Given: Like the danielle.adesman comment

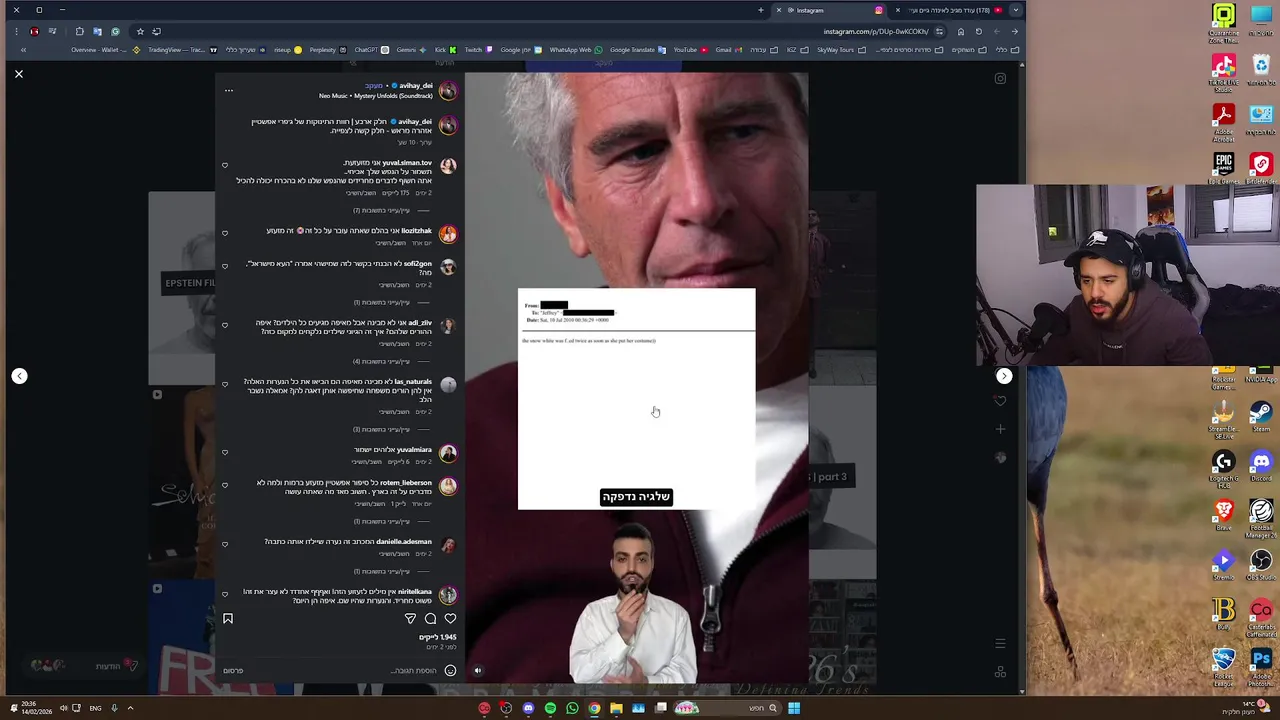Looking at the screenshot, I should [x=225, y=544].
